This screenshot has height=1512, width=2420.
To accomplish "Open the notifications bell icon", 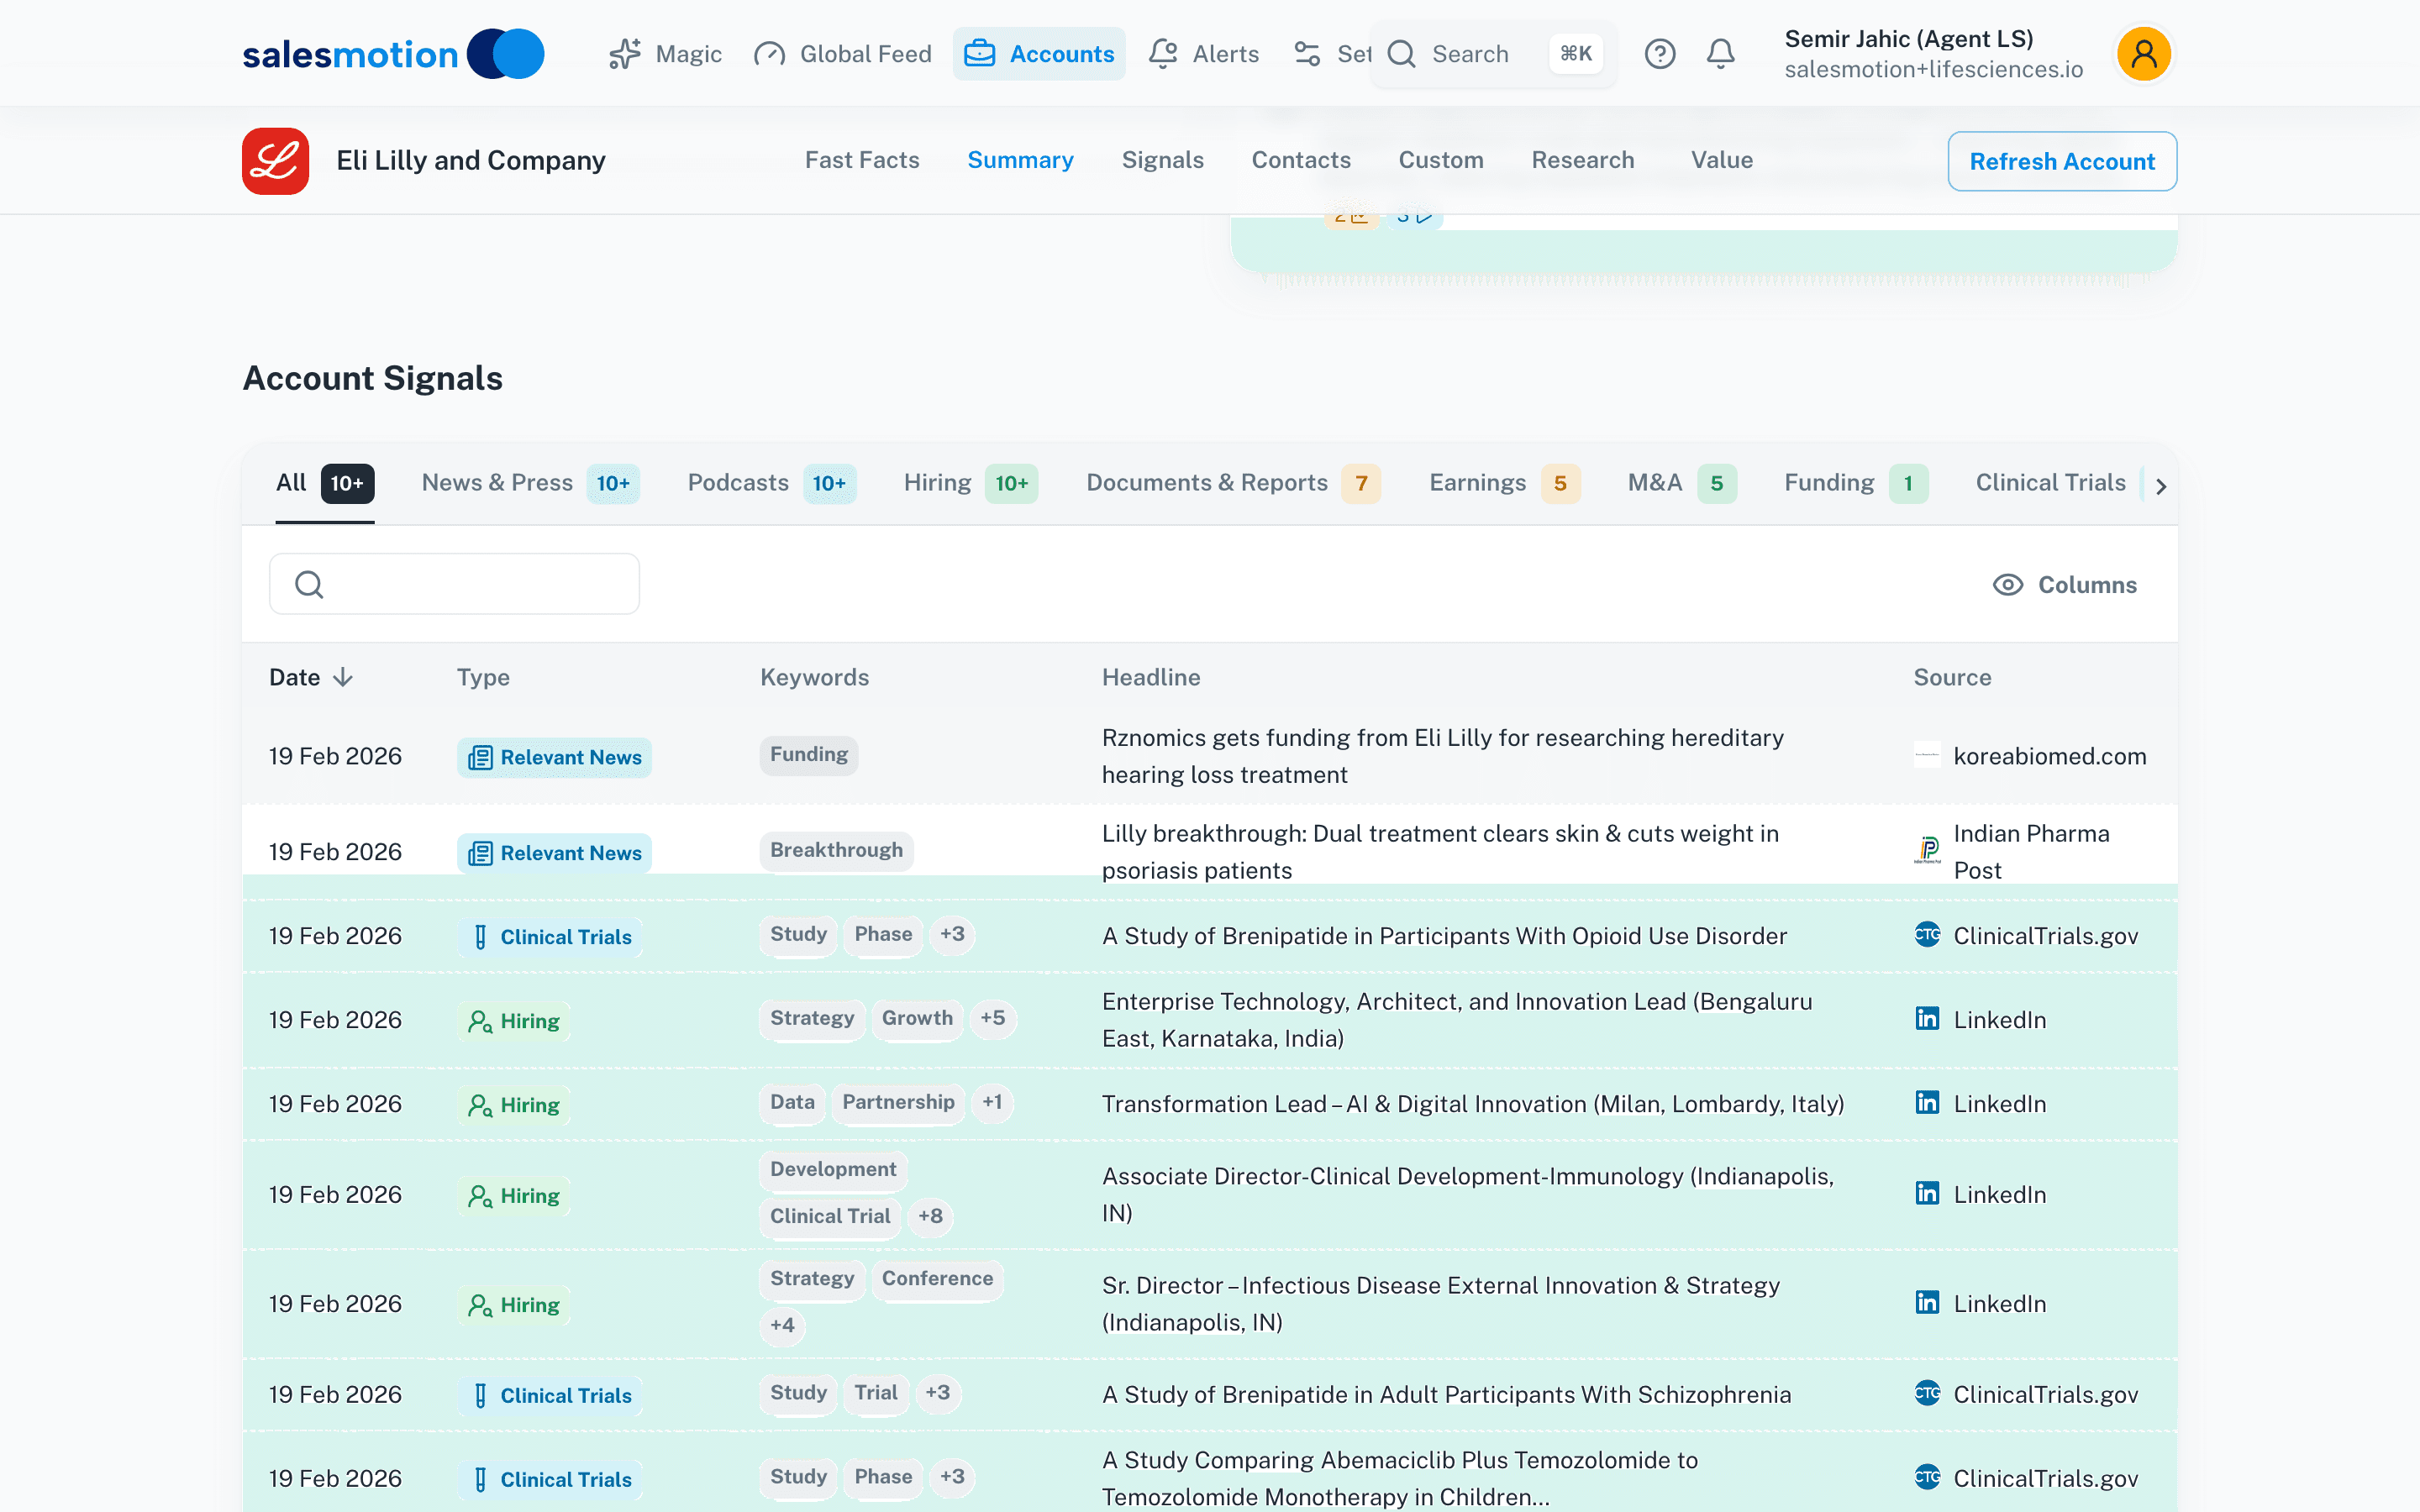I will coord(1720,54).
